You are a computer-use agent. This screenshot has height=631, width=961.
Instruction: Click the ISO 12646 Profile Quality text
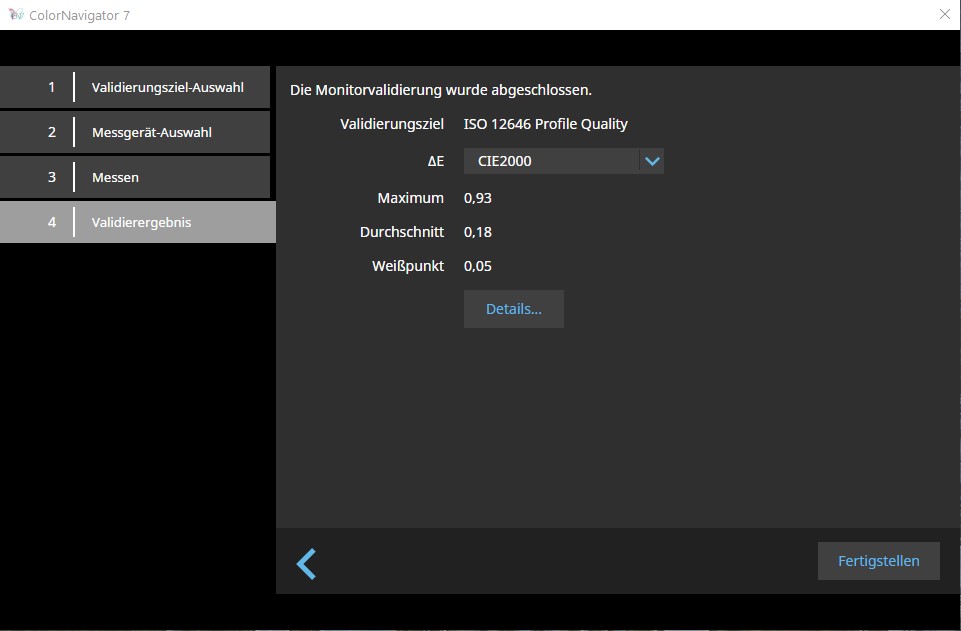click(545, 124)
